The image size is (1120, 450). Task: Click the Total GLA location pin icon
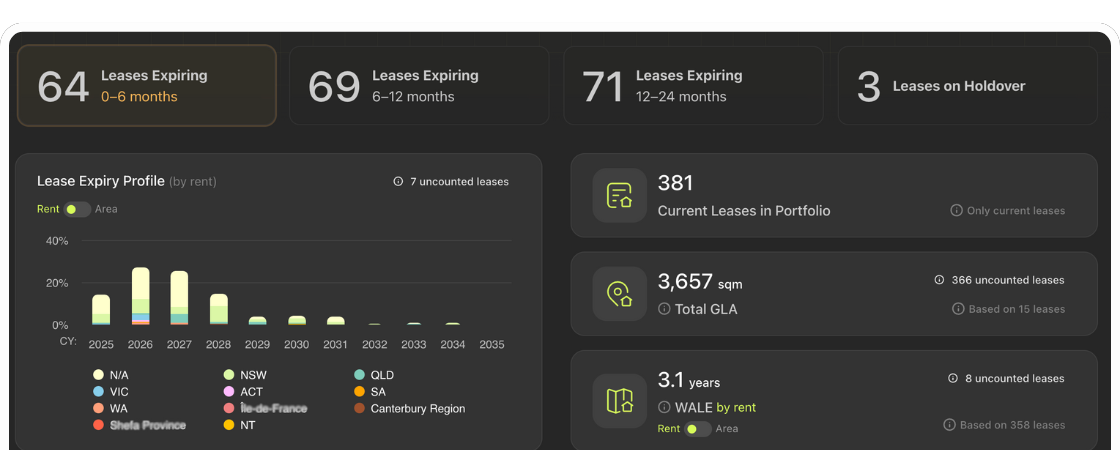[x=619, y=294]
